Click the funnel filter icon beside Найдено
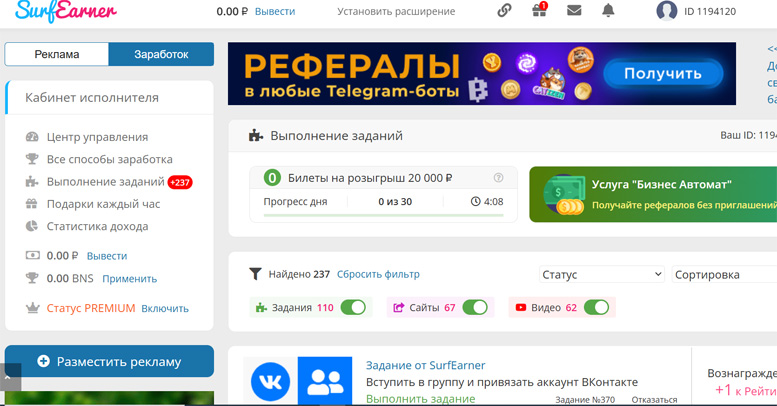Viewport: 777px width, 406px height. 255,274
